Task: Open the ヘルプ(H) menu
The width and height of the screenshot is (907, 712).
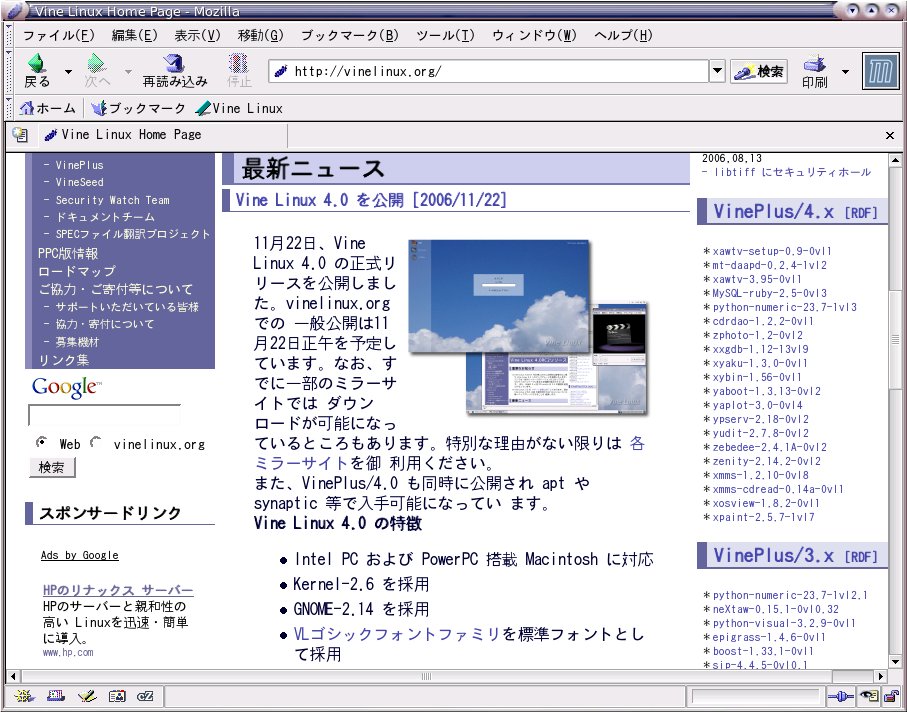Action: (623, 35)
